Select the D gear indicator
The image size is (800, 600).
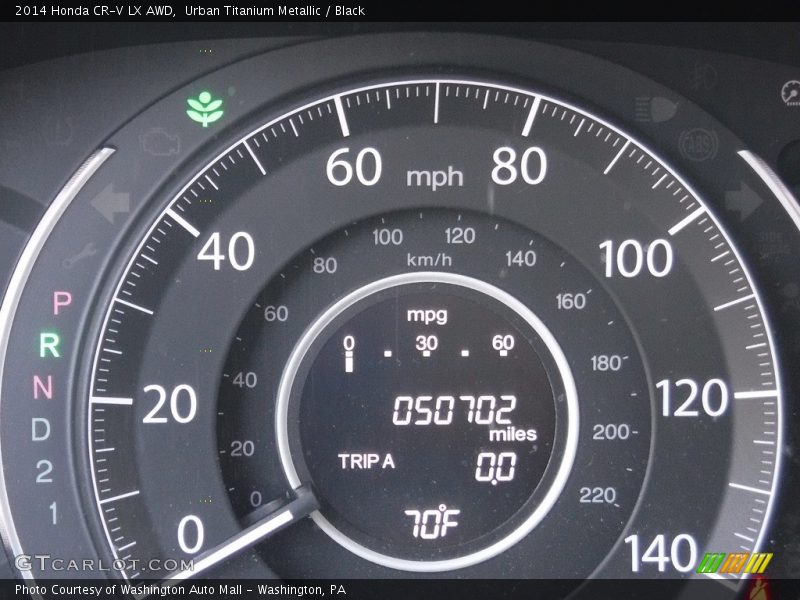pyautogui.click(x=40, y=429)
